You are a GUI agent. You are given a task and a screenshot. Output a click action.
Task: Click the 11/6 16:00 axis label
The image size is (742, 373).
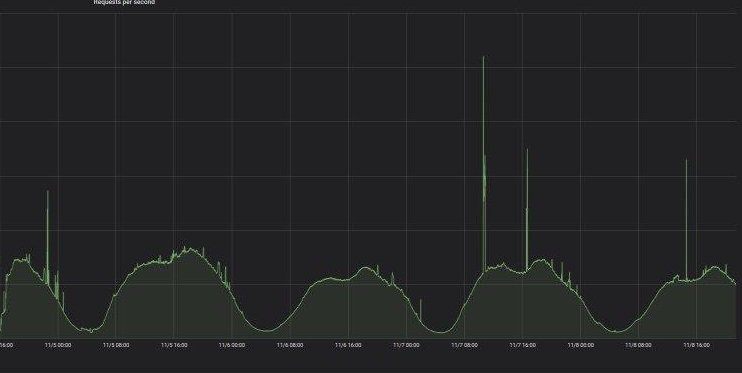point(348,346)
